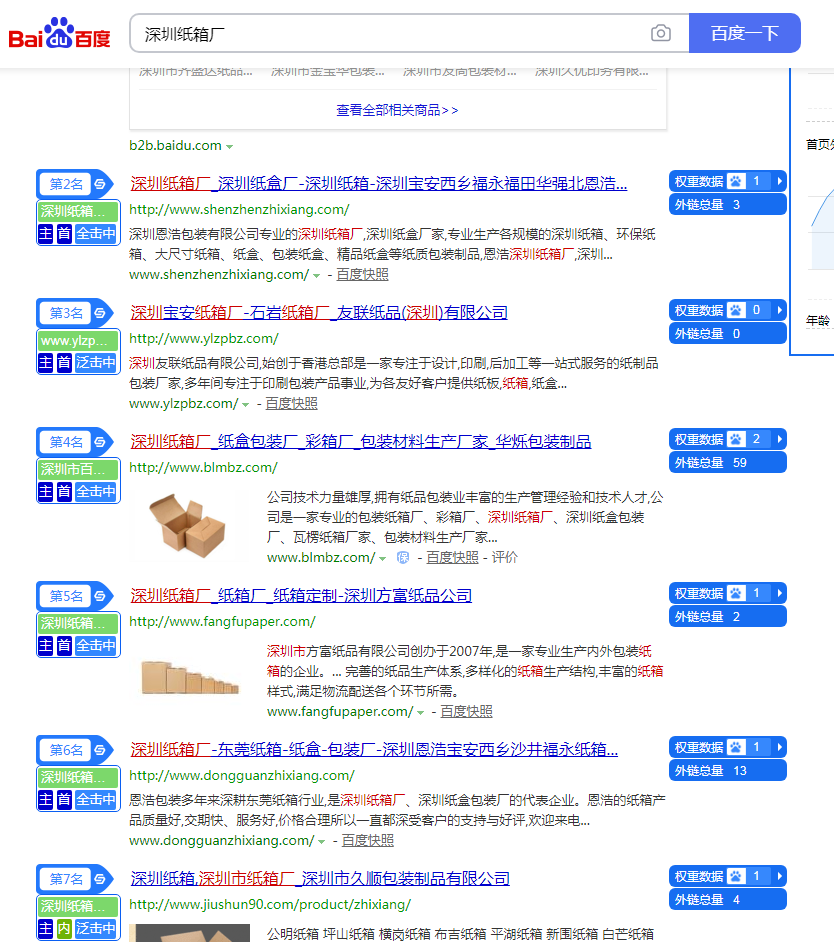834x942 pixels.
Task: Open the 友联纸品(深圳)有限公司 result title
Action: tap(319, 313)
